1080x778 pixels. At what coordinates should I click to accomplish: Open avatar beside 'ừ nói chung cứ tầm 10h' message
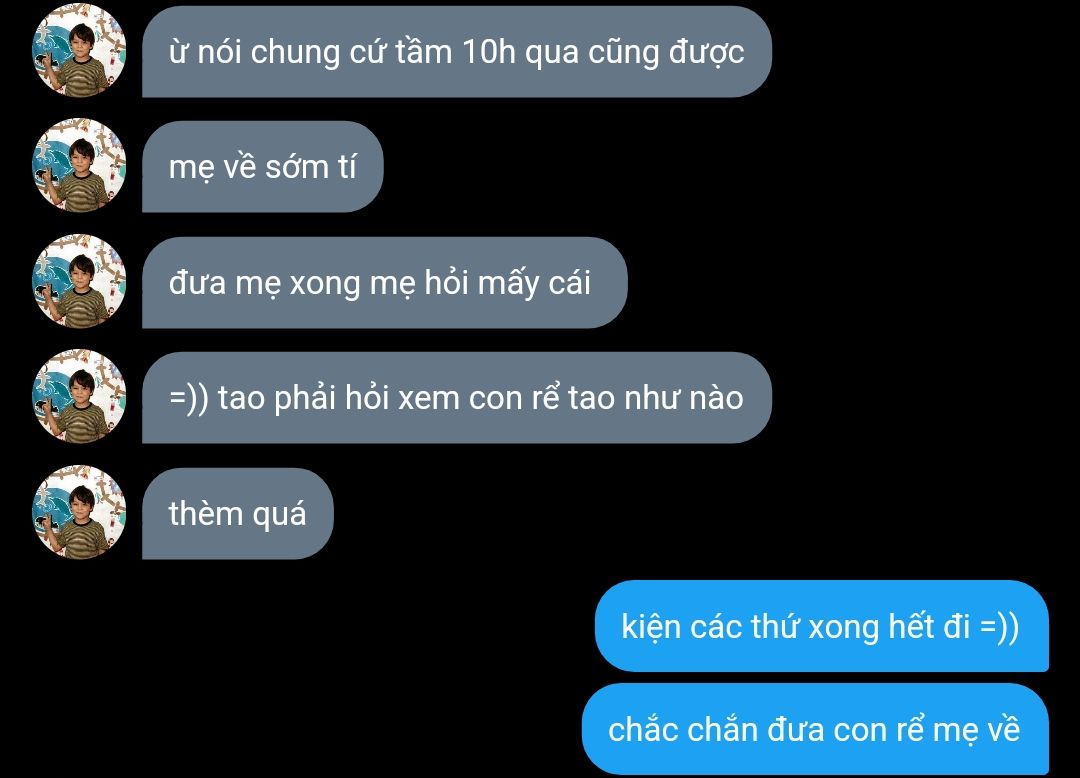pos(79,50)
